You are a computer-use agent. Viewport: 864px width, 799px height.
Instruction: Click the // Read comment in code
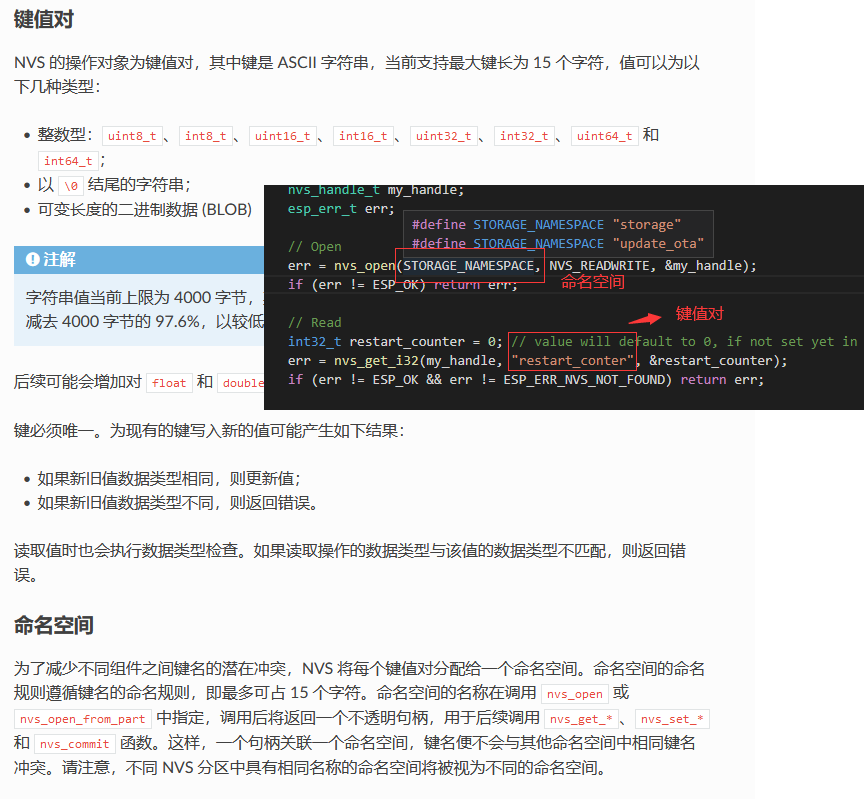pyautogui.click(x=315, y=322)
